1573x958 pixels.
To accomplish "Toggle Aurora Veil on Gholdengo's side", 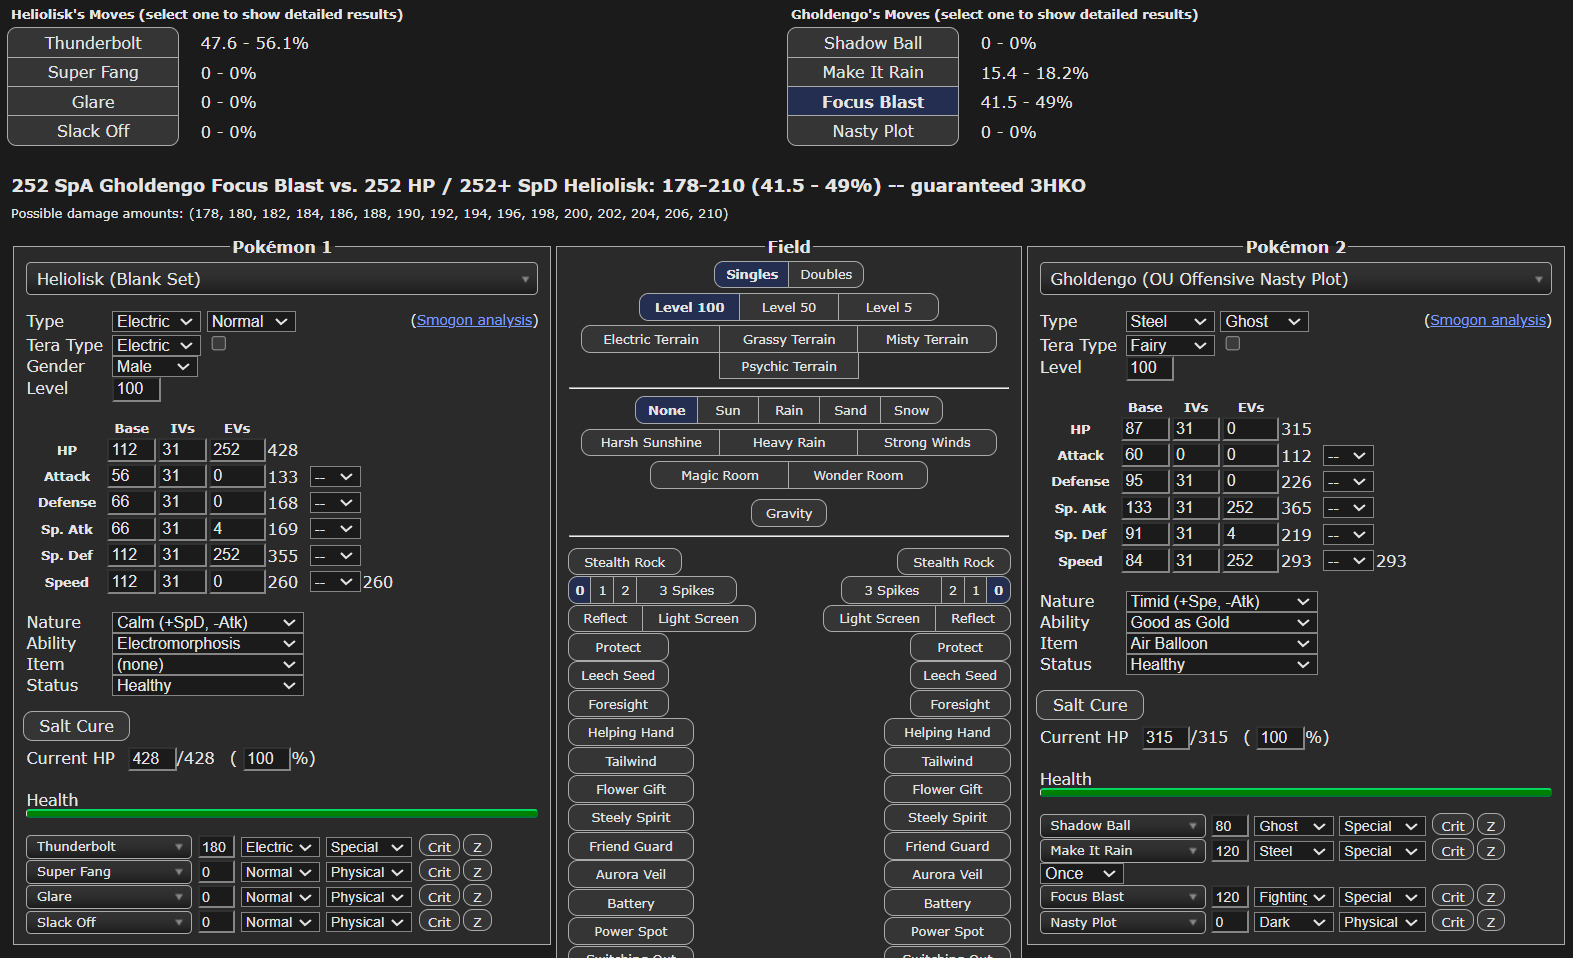I will (947, 874).
